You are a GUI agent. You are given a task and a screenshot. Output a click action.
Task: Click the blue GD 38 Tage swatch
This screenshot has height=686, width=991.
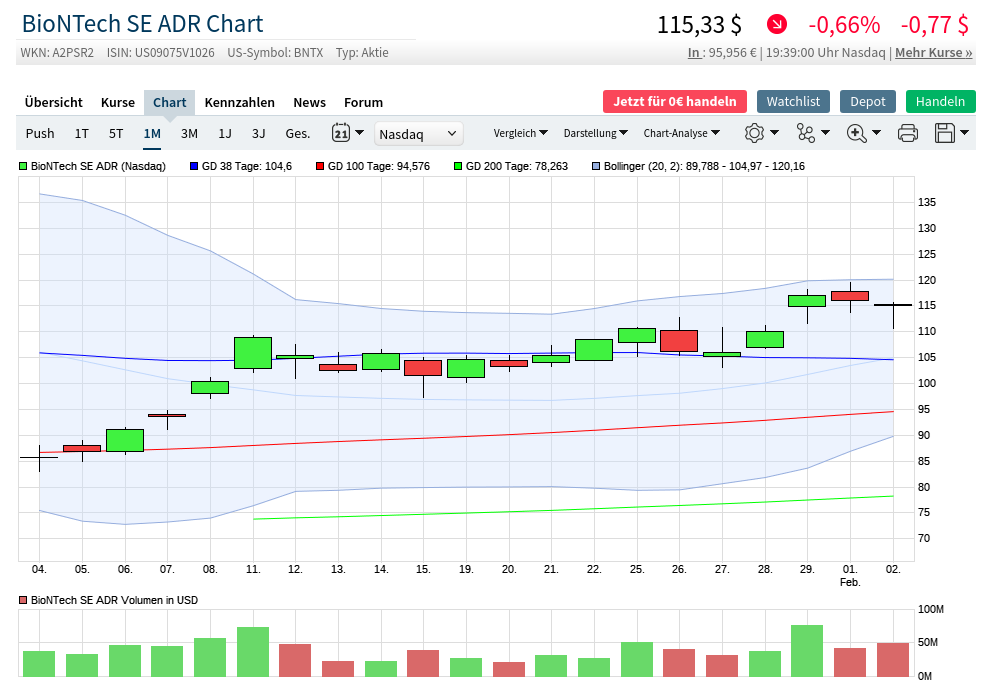pos(194,166)
